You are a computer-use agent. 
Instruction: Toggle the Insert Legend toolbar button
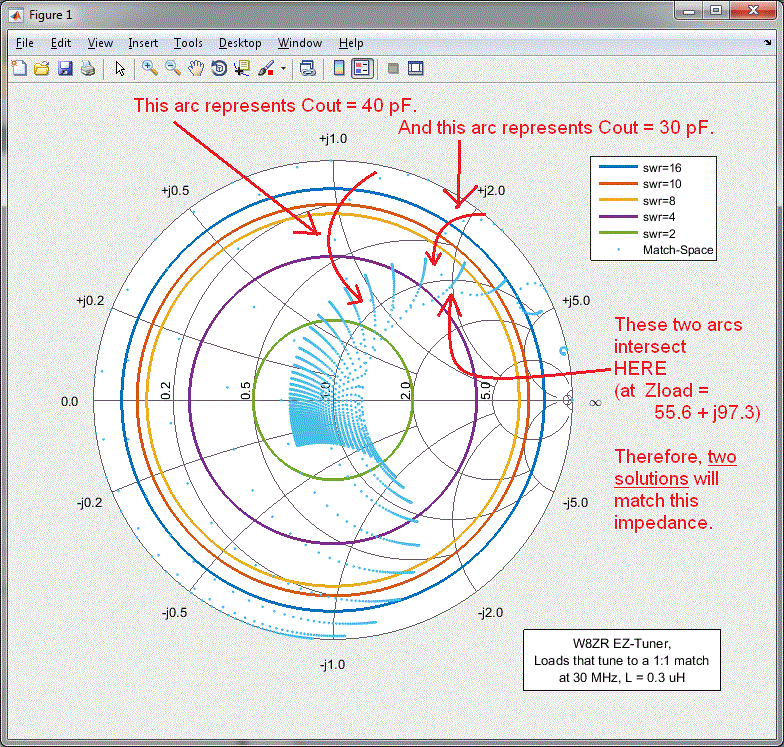coord(362,68)
